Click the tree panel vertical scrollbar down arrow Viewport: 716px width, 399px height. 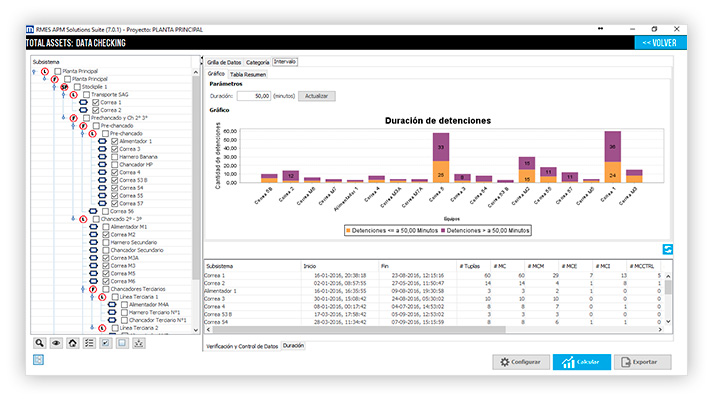pyautogui.click(x=196, y=330)
